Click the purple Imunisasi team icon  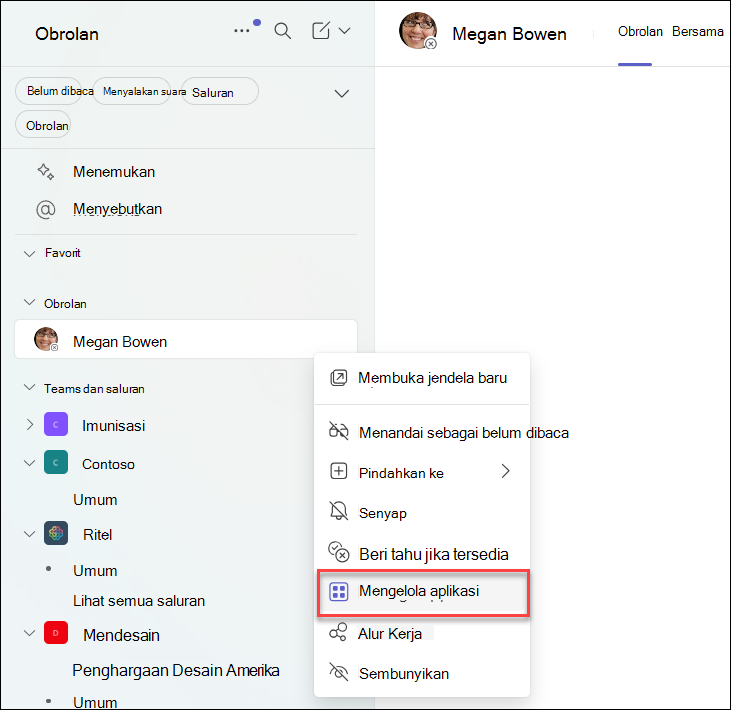56,424
